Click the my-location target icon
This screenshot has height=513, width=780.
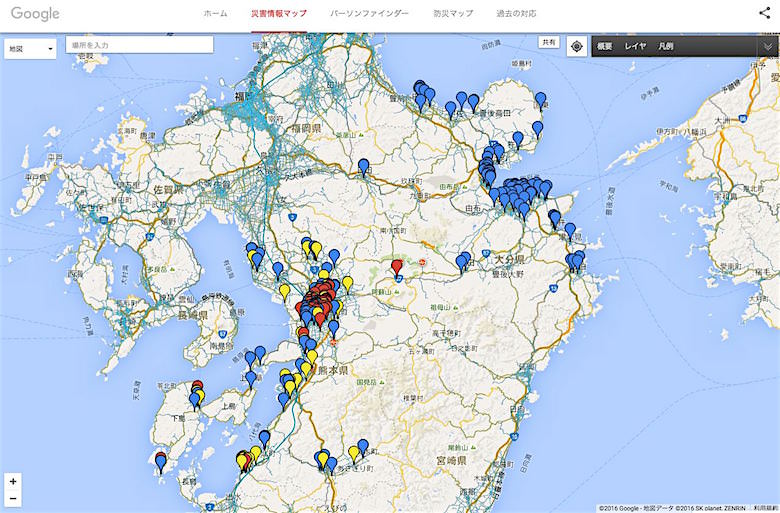pyautogui.click(x=576, y=46)
